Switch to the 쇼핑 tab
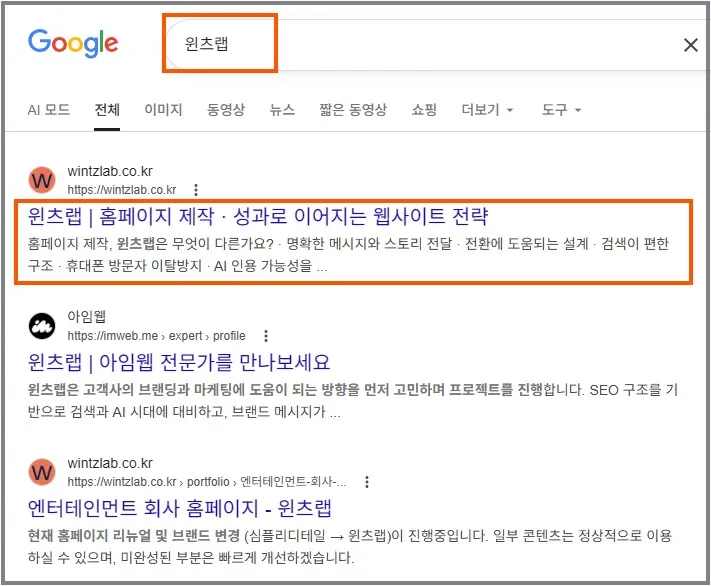The image size is (711, 586). click(424, 110)
